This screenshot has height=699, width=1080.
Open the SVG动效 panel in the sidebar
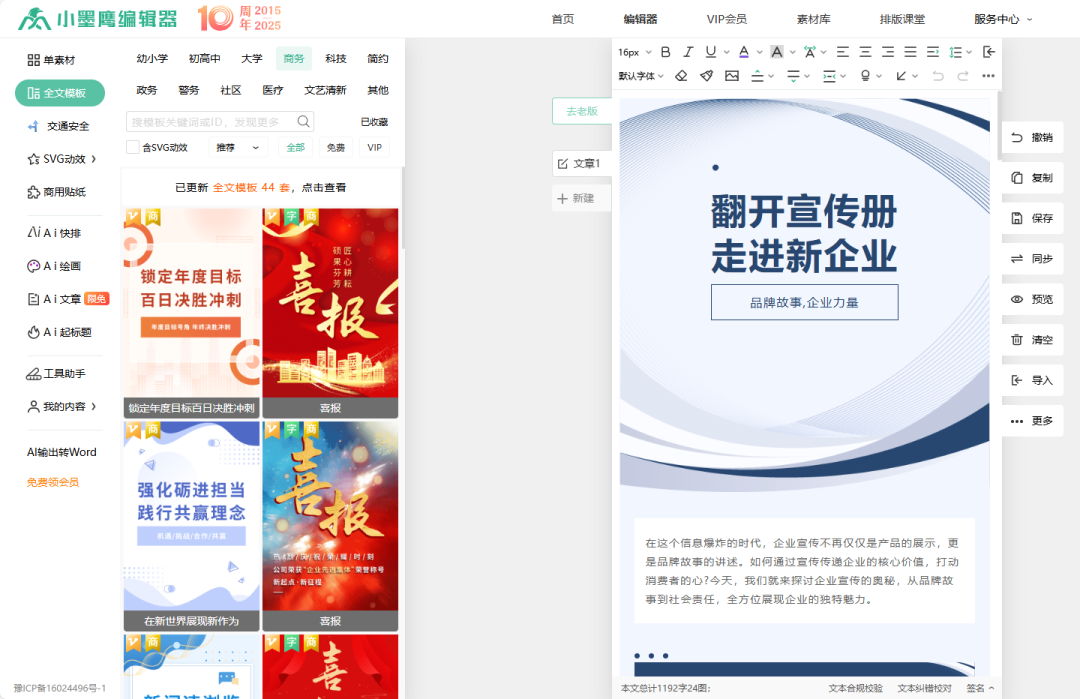click(x=56, y=158)
